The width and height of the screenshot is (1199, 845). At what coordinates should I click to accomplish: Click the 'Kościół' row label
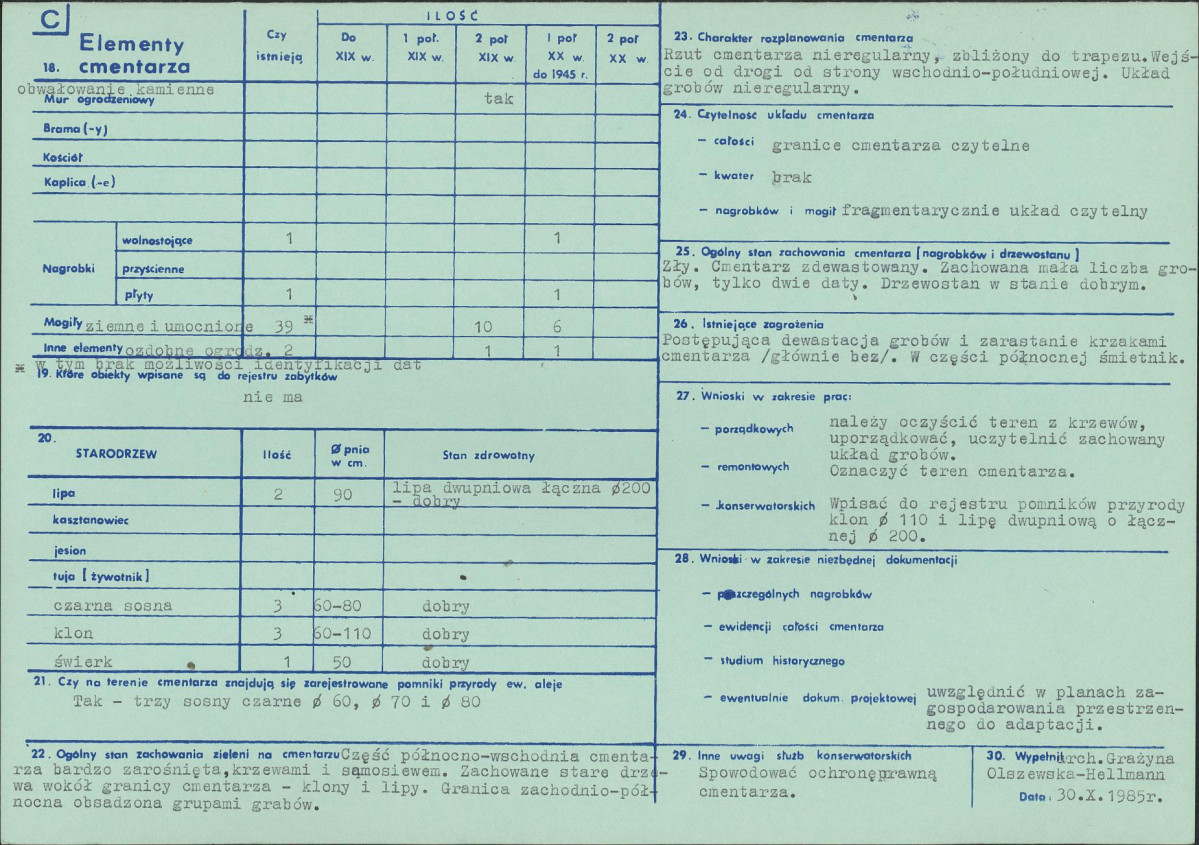point(63,158)
